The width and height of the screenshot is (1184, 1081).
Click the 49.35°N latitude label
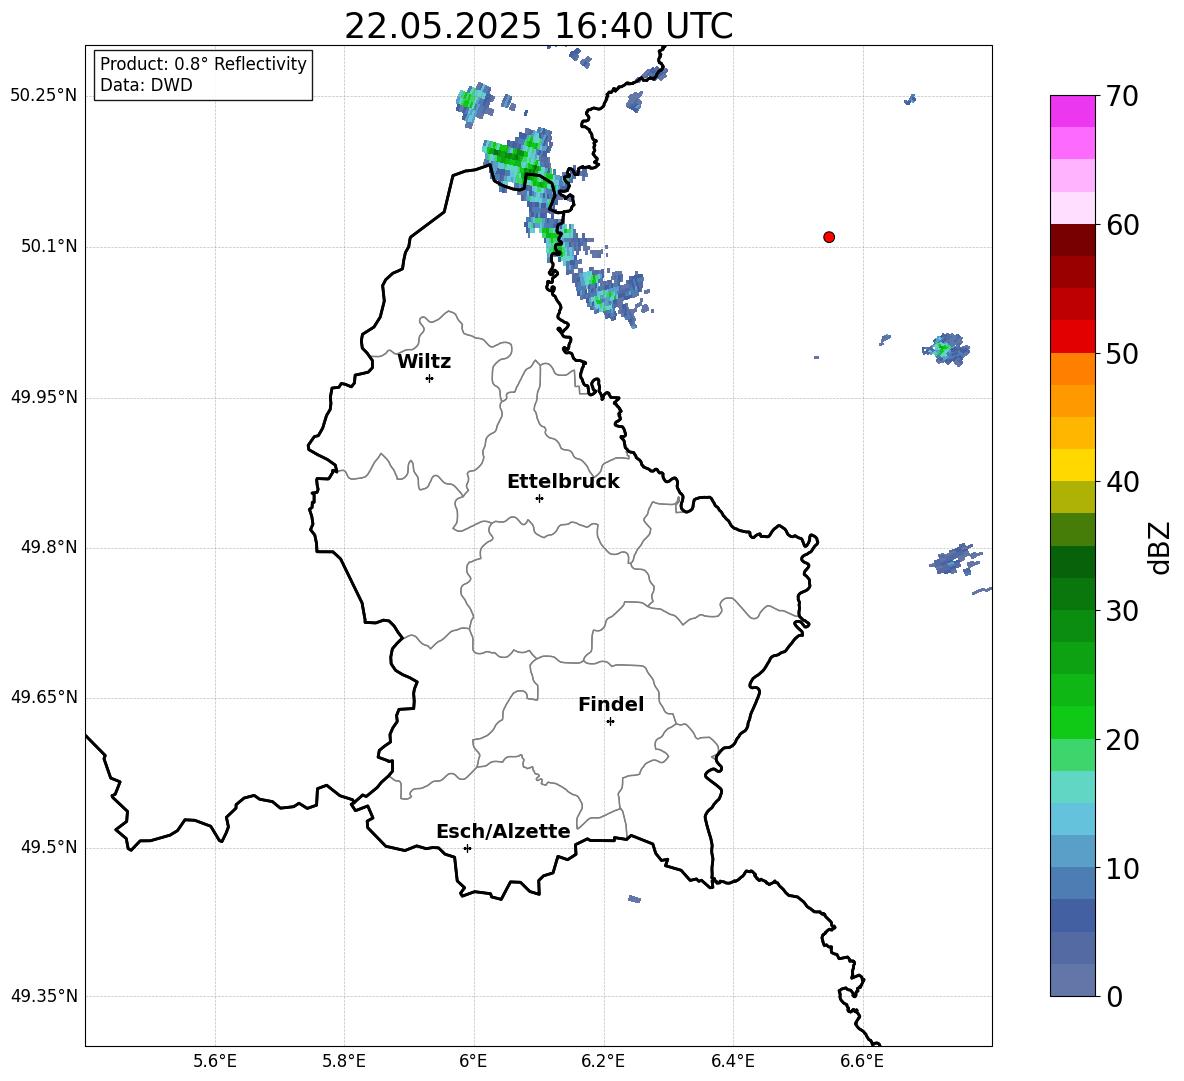(x=44, y=996)
